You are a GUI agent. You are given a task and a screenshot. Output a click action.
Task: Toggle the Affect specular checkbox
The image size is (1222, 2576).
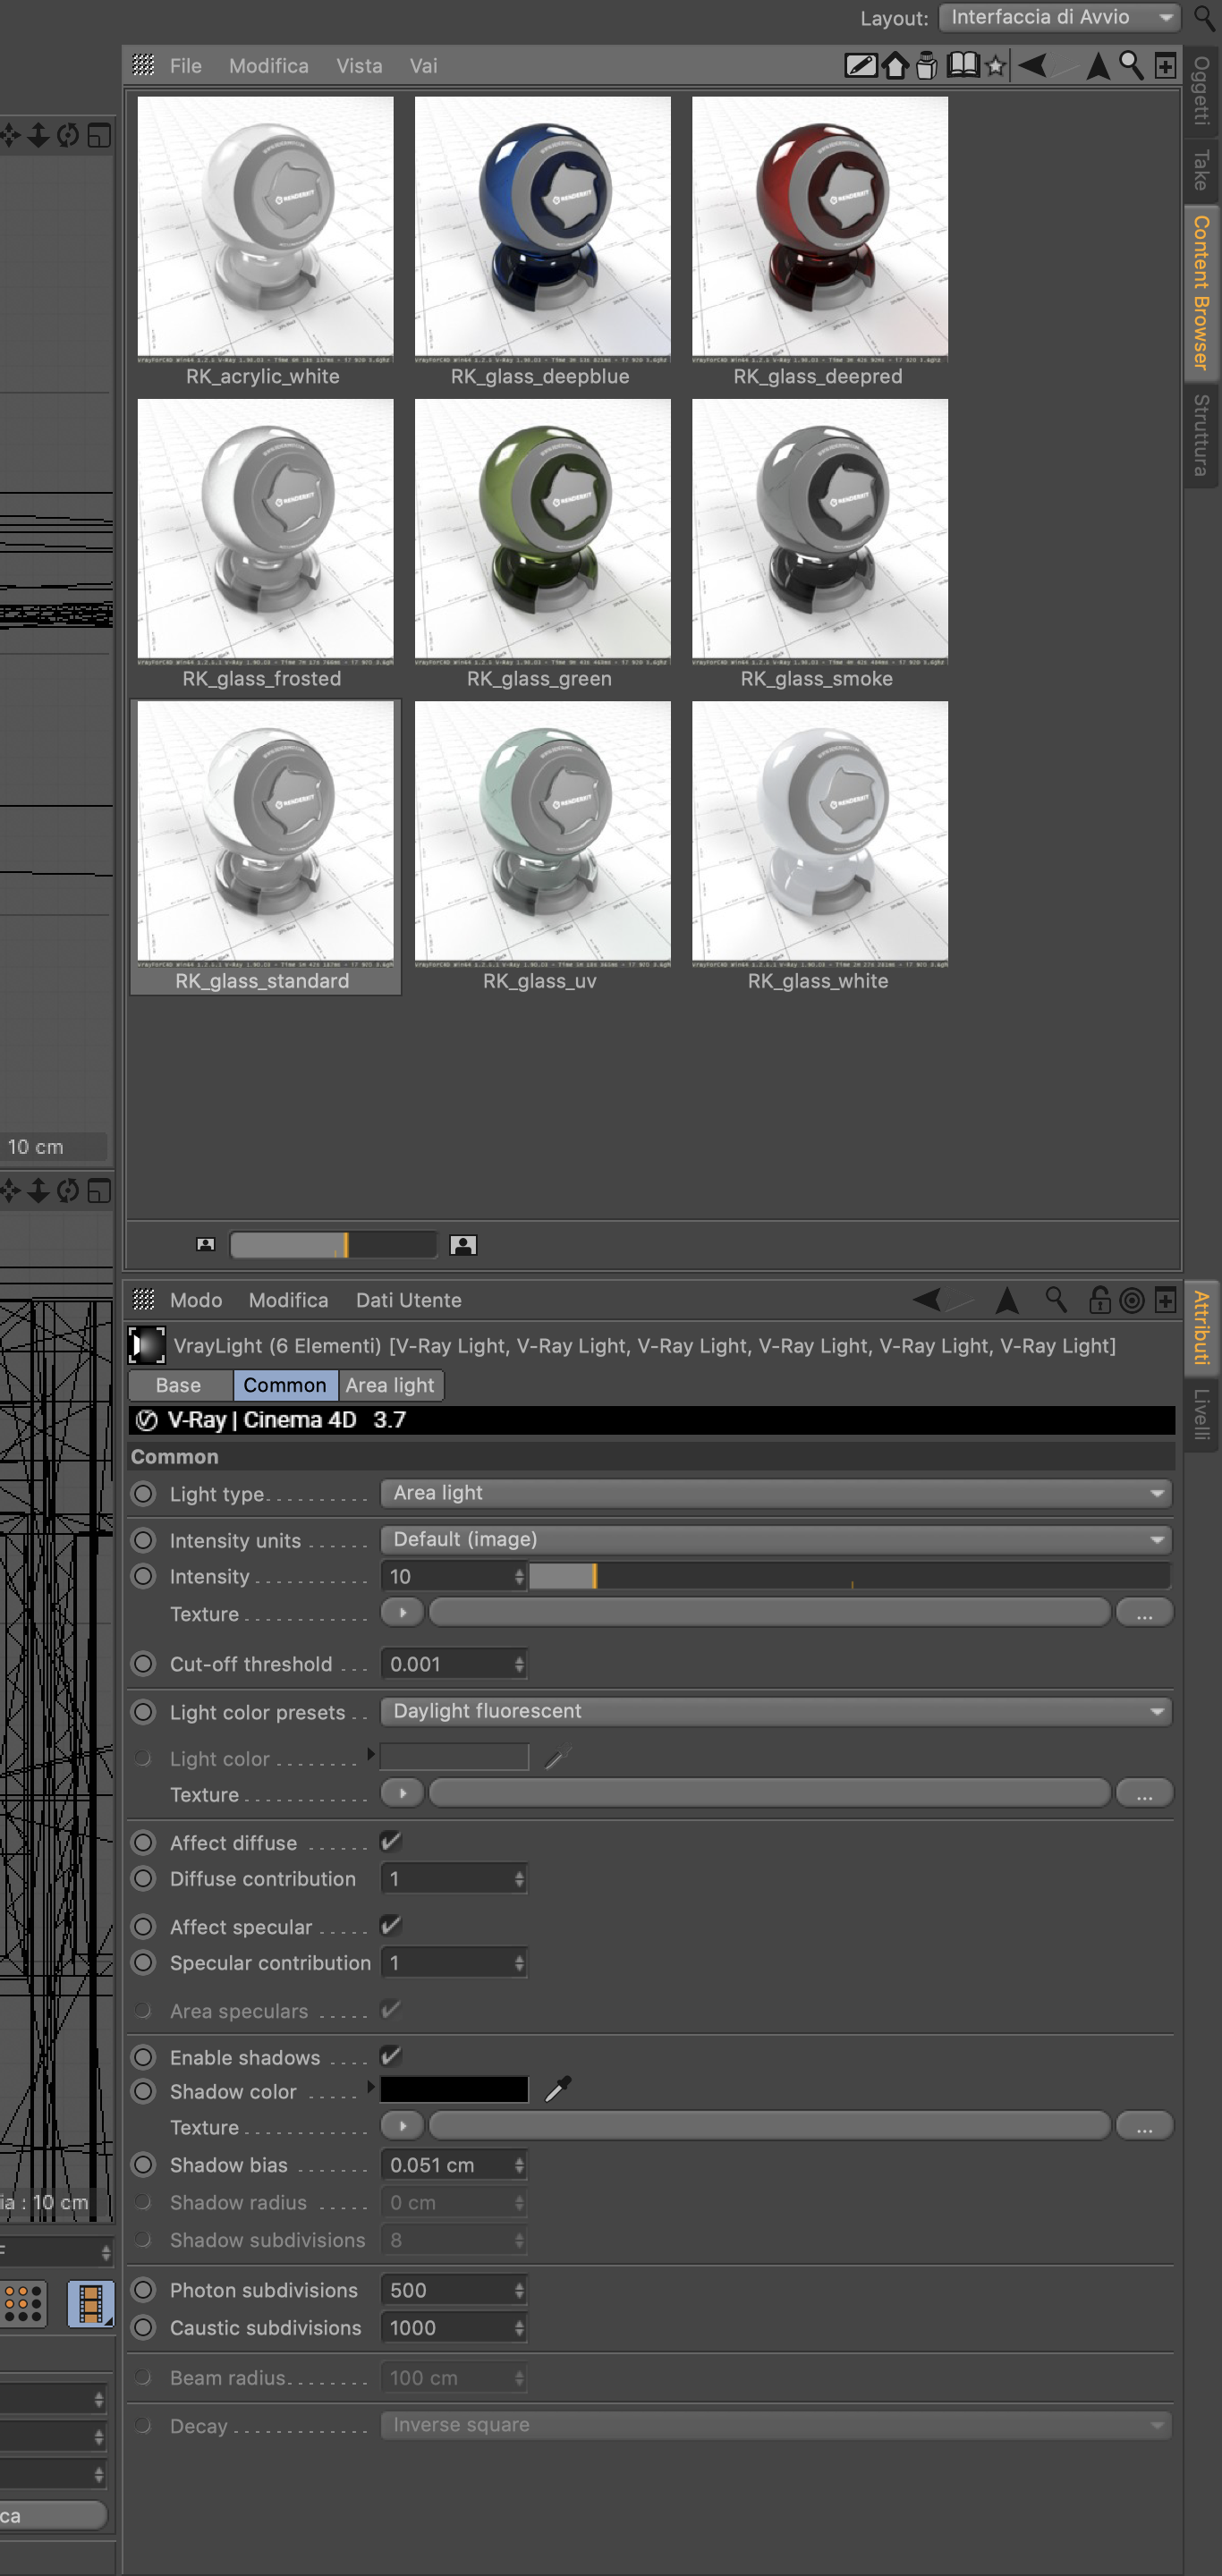tap(390, 1926)
